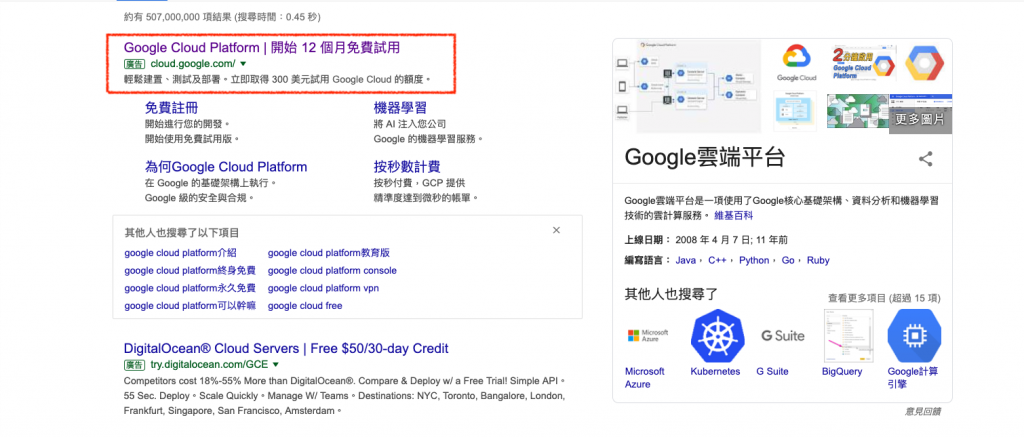The height and width of the screenshot is (437, 1024).
Task: Search google cloud platform終身免費 suggestion
Action: click(x=190, y=270)
